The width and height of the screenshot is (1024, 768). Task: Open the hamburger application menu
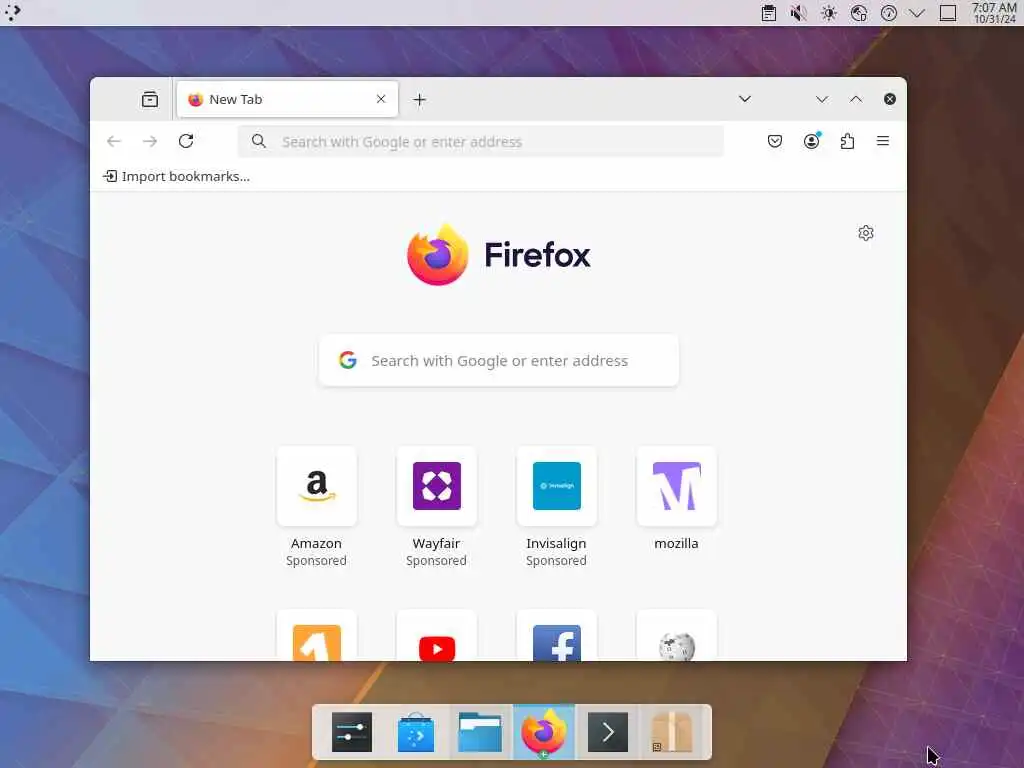click(883, 141)
